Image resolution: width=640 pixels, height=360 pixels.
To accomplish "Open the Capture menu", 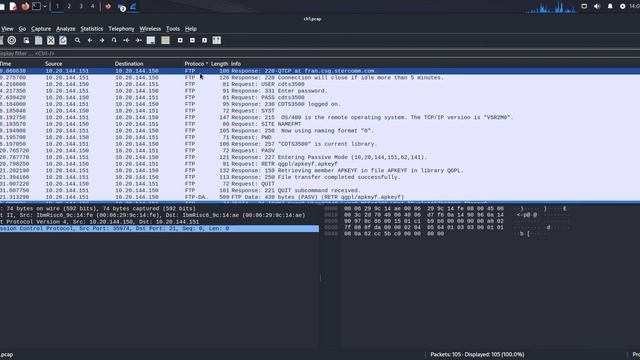I will [x=41, y=29].
